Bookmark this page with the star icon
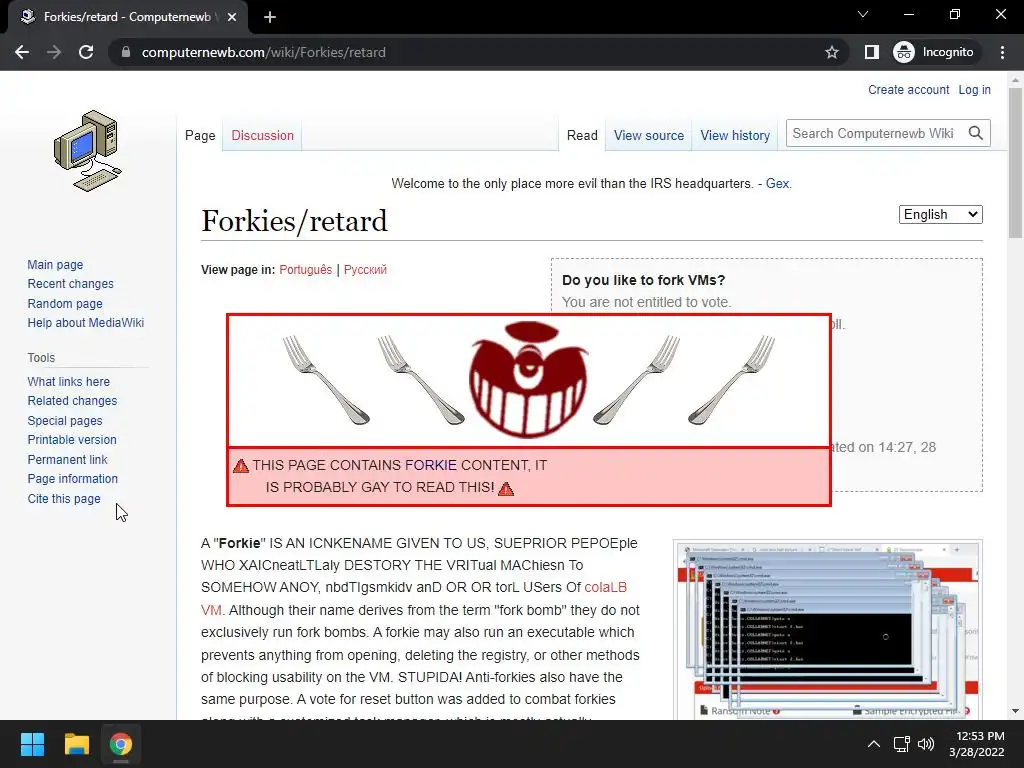Image resolution: width=1024 pixels, height=768 pixels. pyautogui.click(x=831, y=52)
